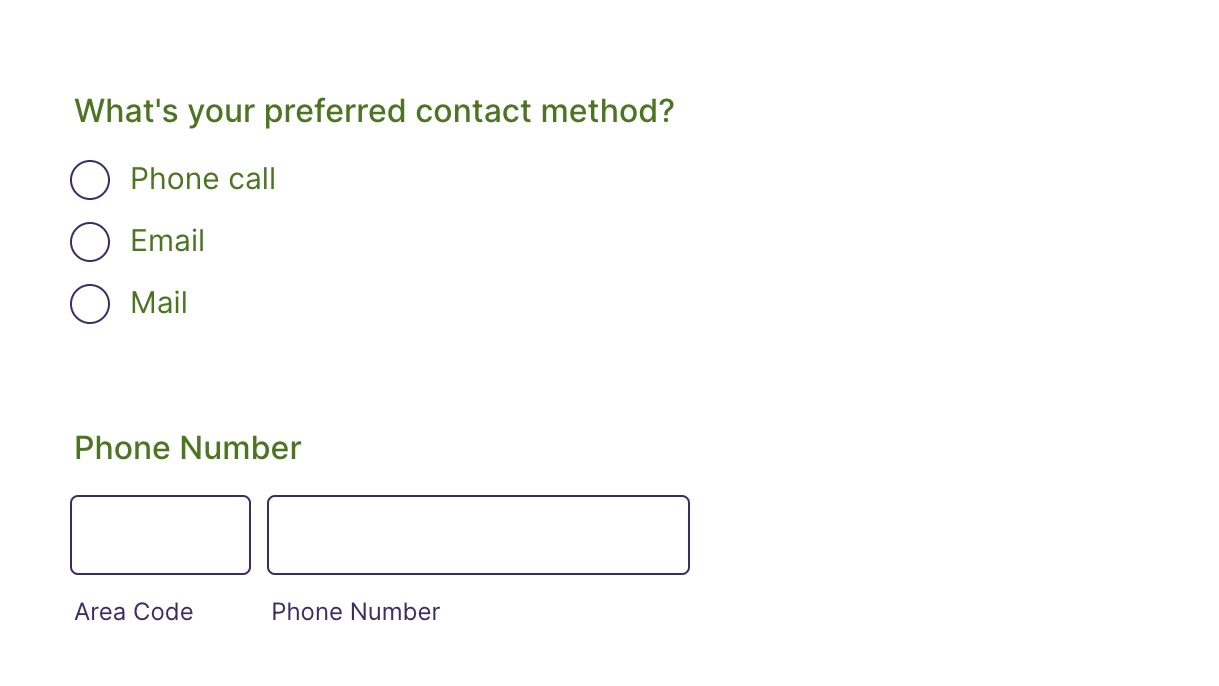Screen dimensions: 1219x686
Task: Click the word 'Mail' beside the third radio
Action: pos(159,304)
